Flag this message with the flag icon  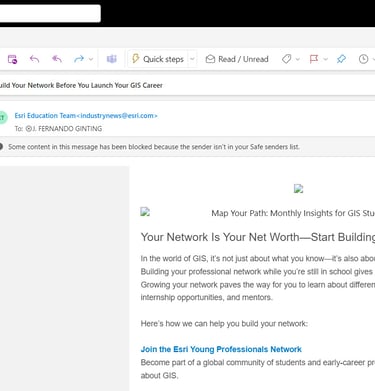coord(314,59)
